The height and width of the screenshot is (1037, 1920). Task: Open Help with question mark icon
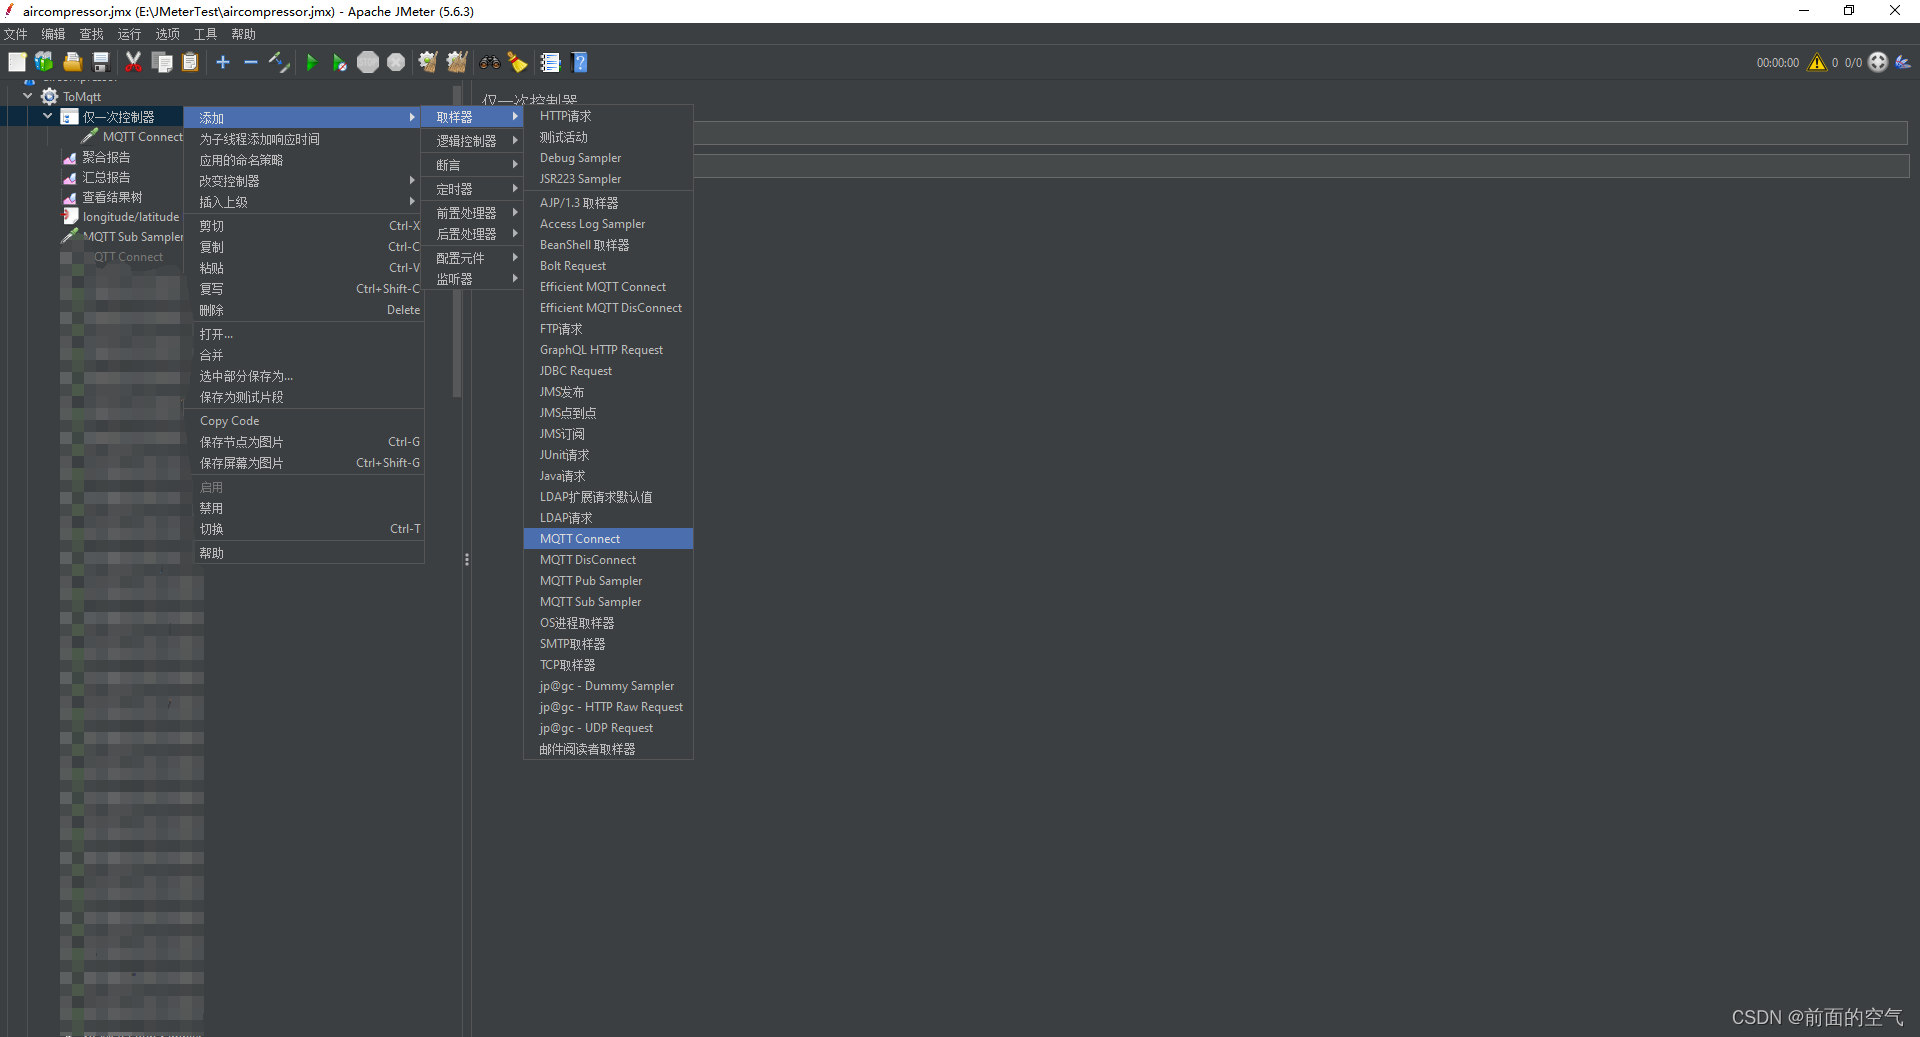(579, 62)
